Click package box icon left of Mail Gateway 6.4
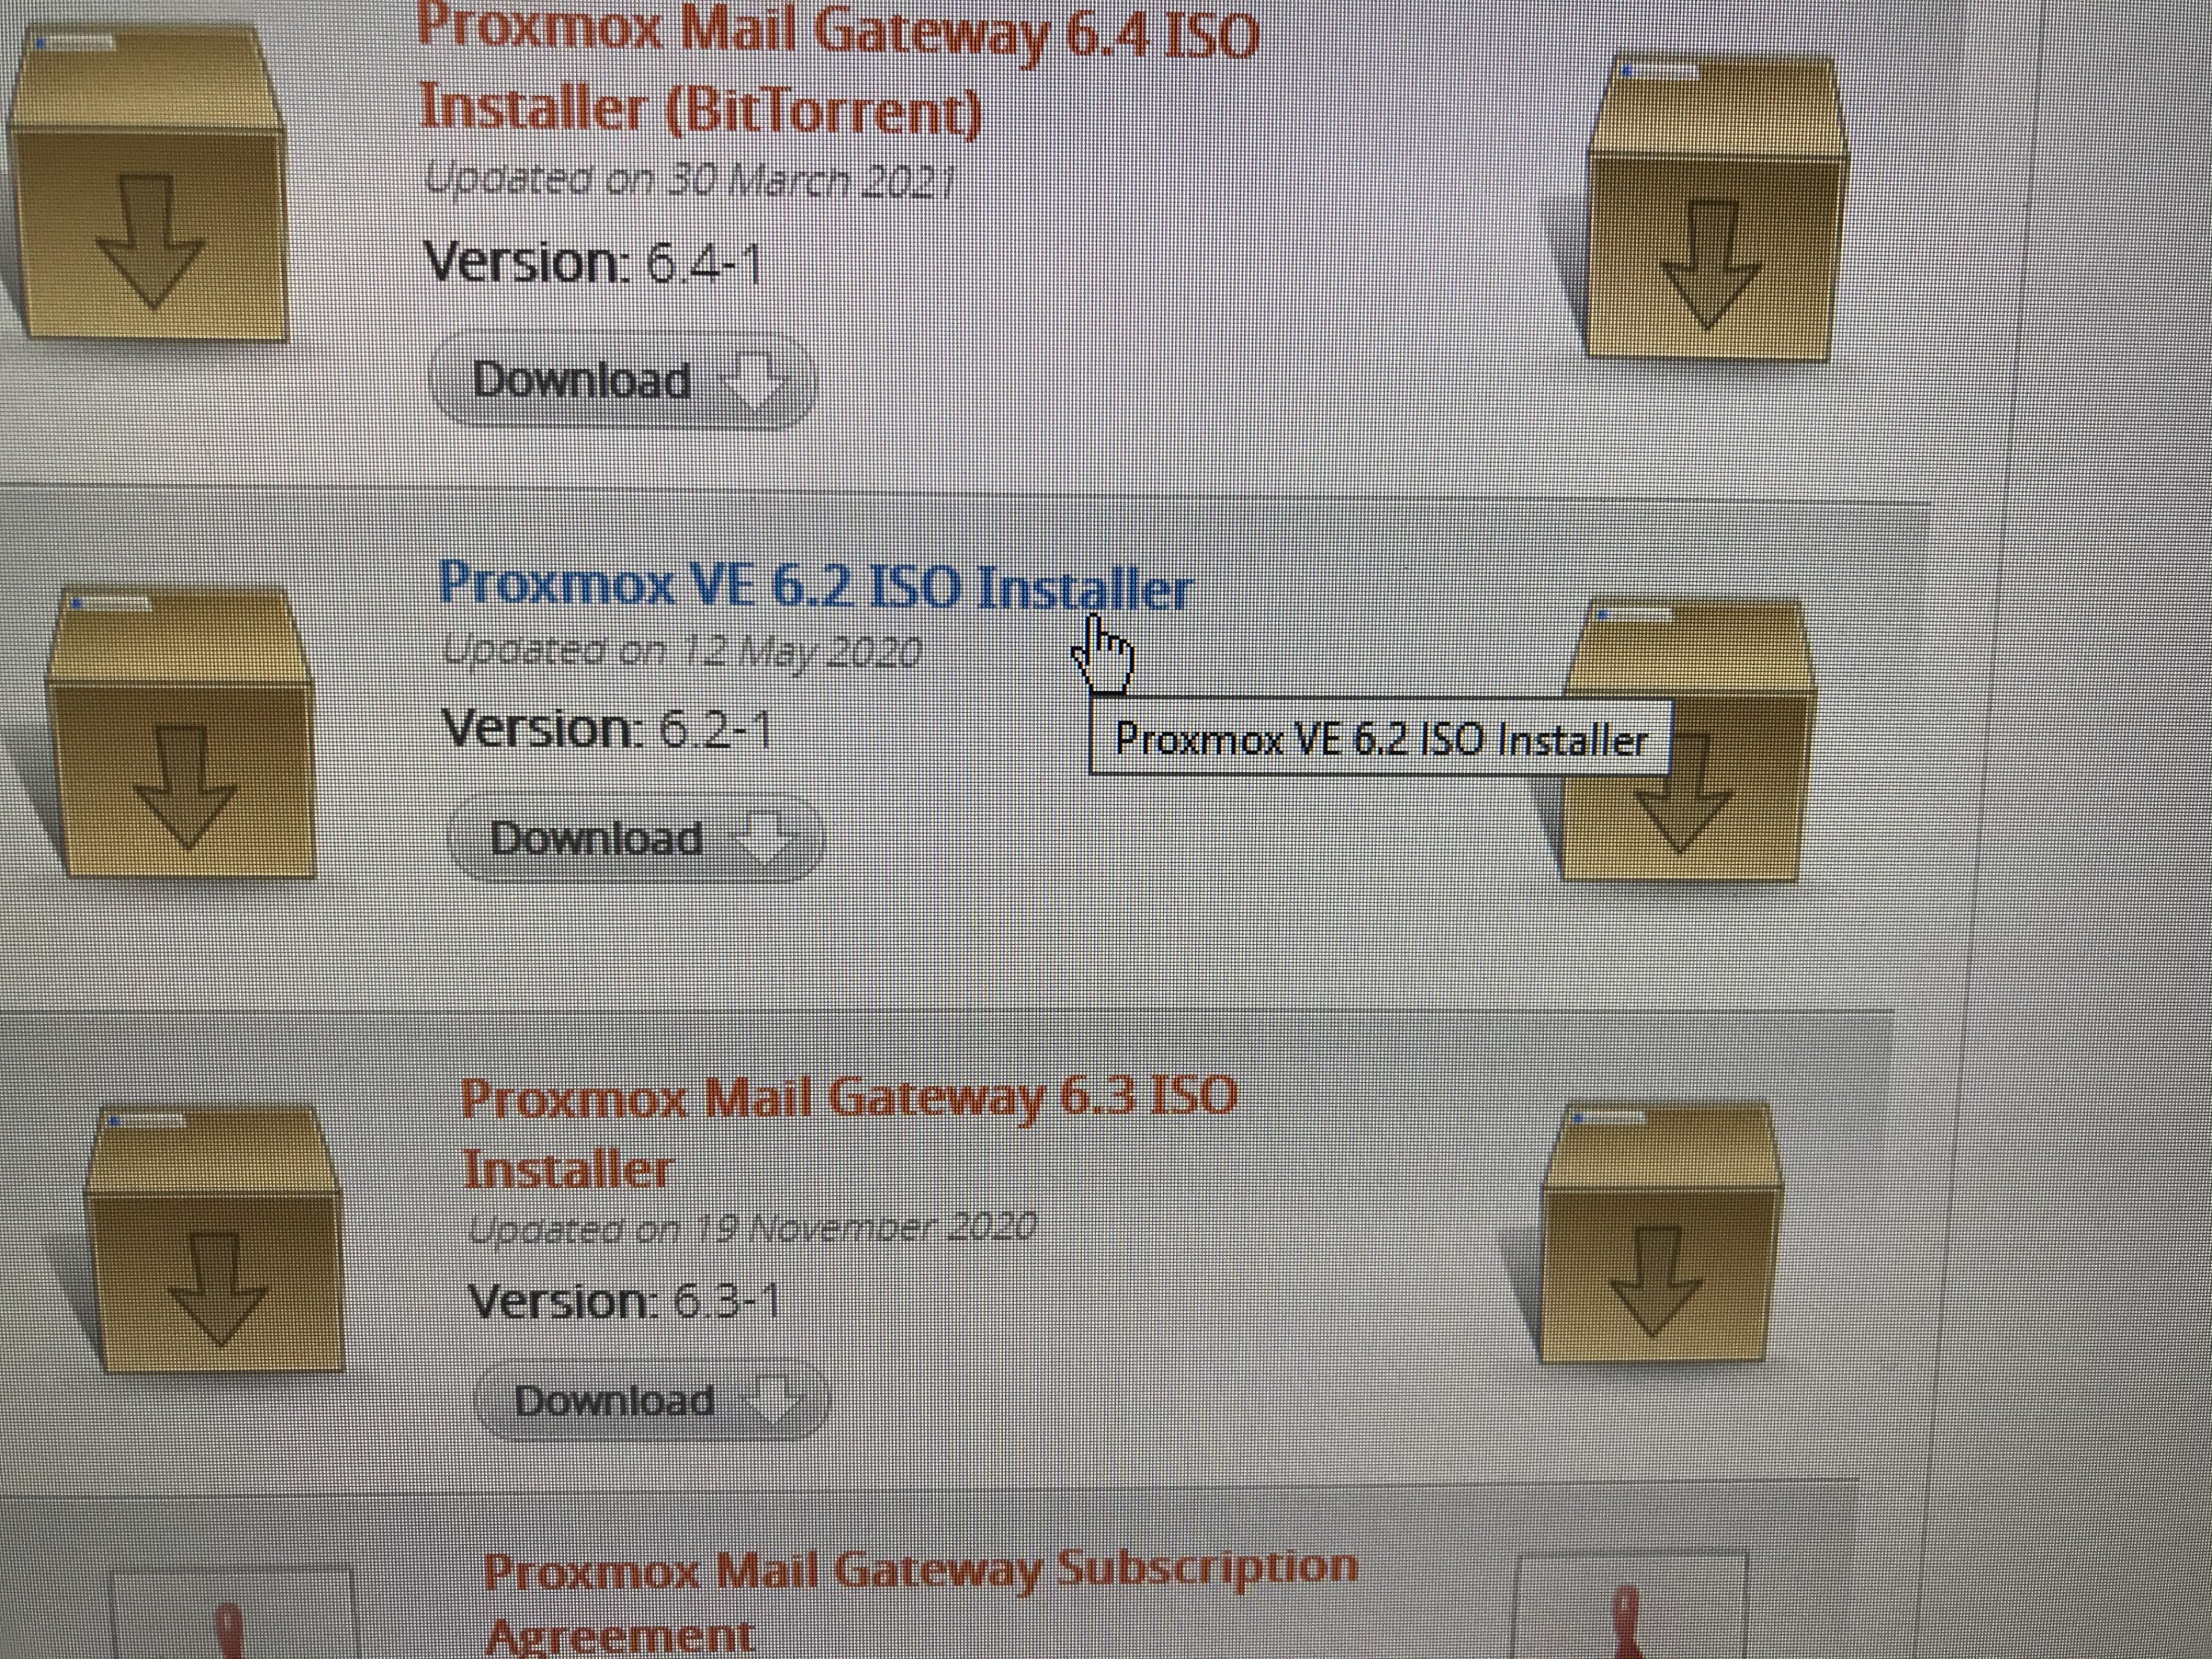 (148, 182)
